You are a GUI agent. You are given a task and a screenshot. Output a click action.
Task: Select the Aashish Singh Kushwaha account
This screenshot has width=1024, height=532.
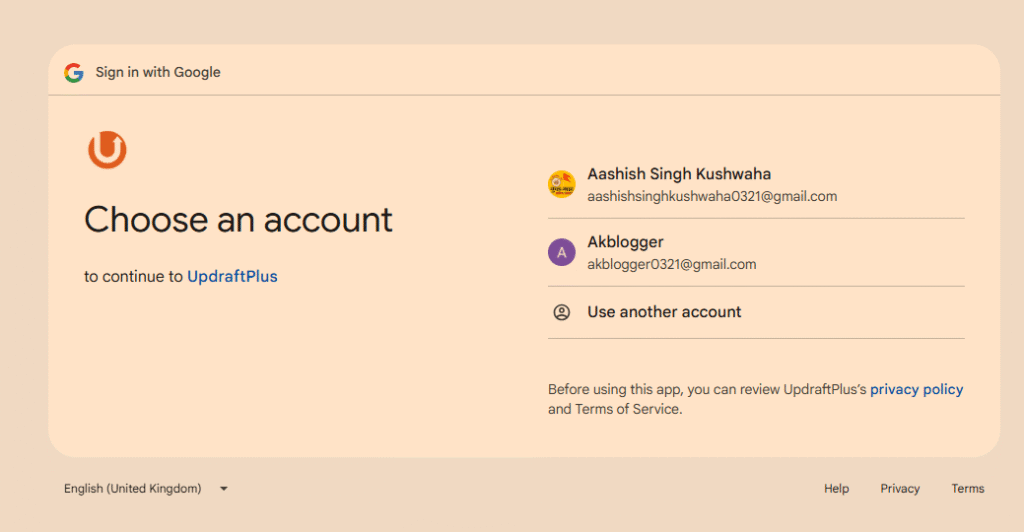pos(756,184)
